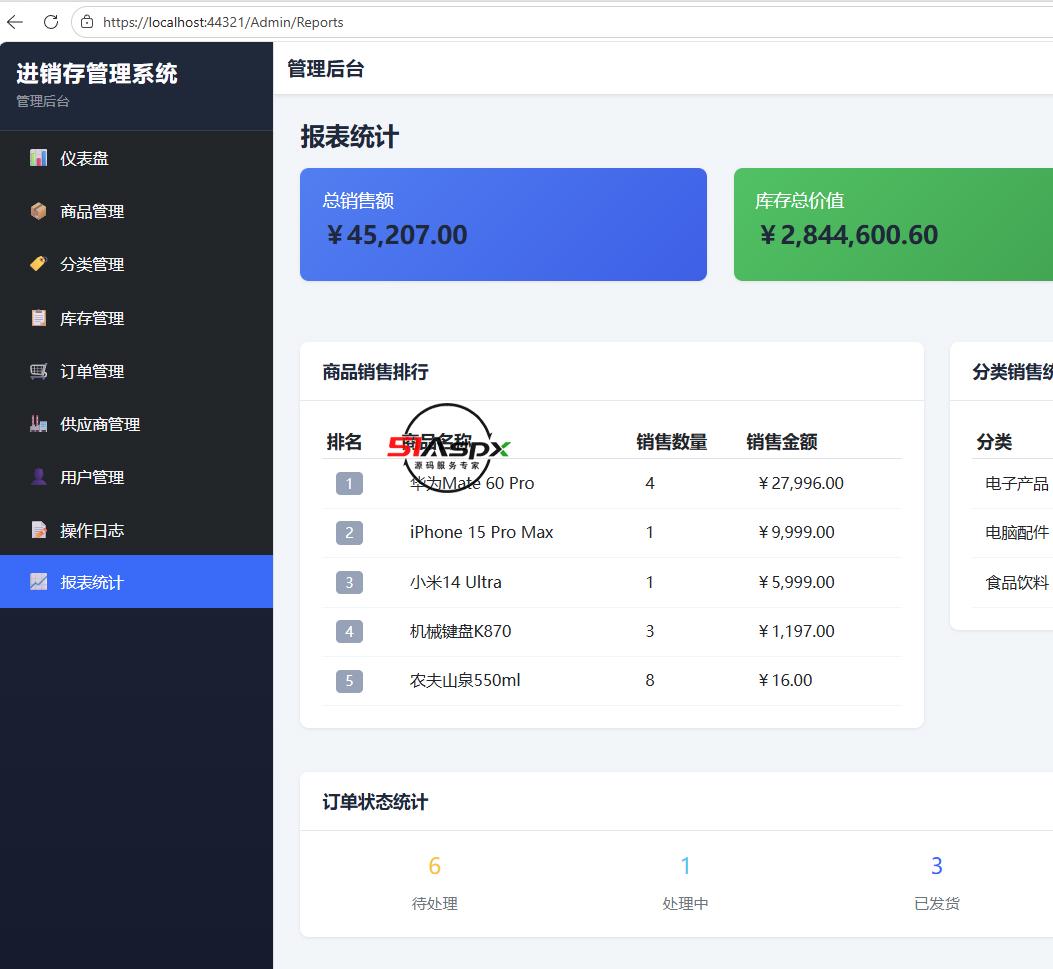Click the ¥9,999.00 sales amount
Image resolution: width=1053 pixels, height=969 pixels.
pyautogui.click(x=796, y=532)
